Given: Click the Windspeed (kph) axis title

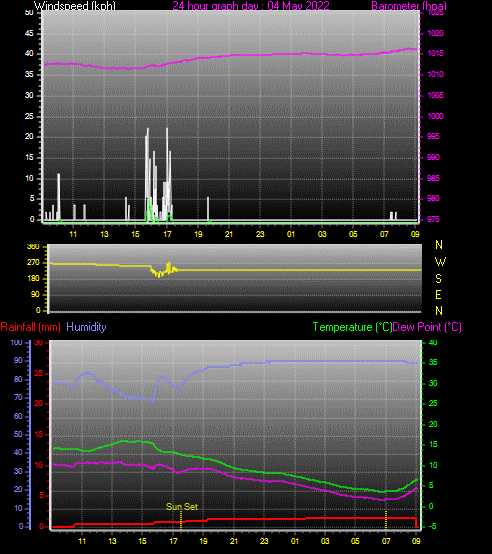Looking at the screenshot, I should (x=75, y=6).
